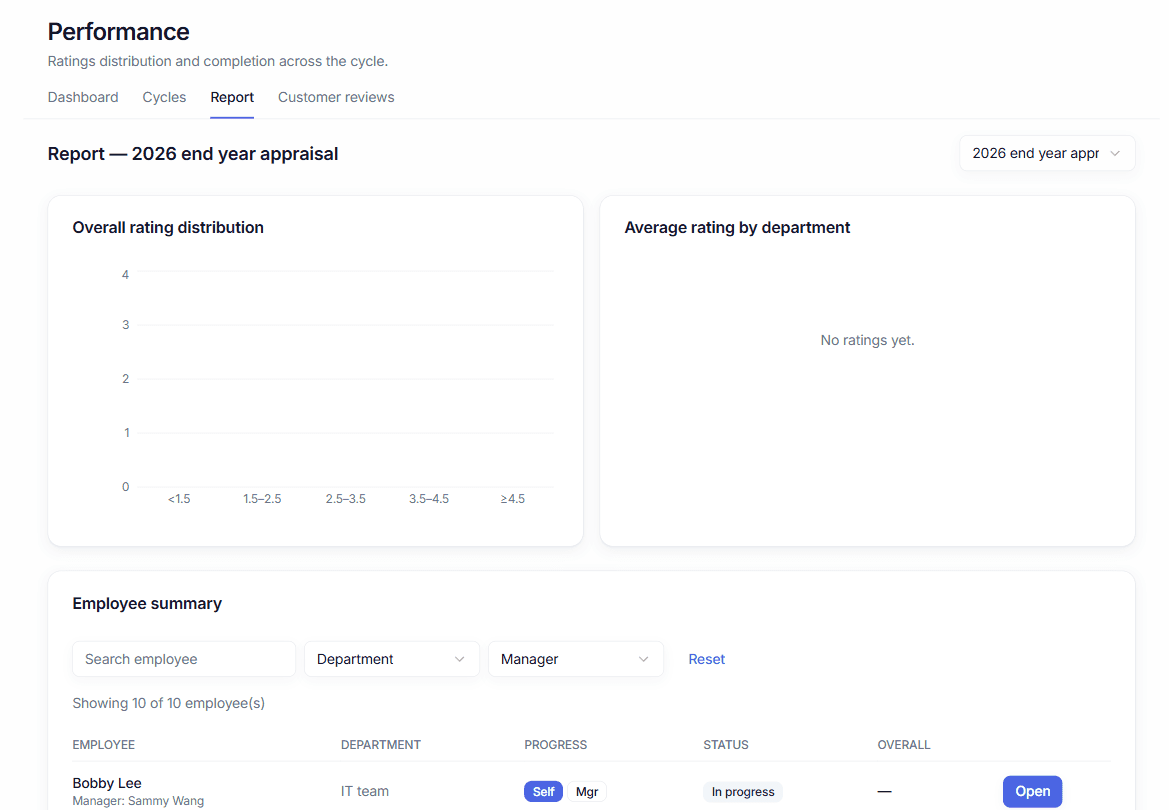This screenshot has width=1169, height=810.
Task: Switch to the Cycles tab
Action: [x=164, y=97]
